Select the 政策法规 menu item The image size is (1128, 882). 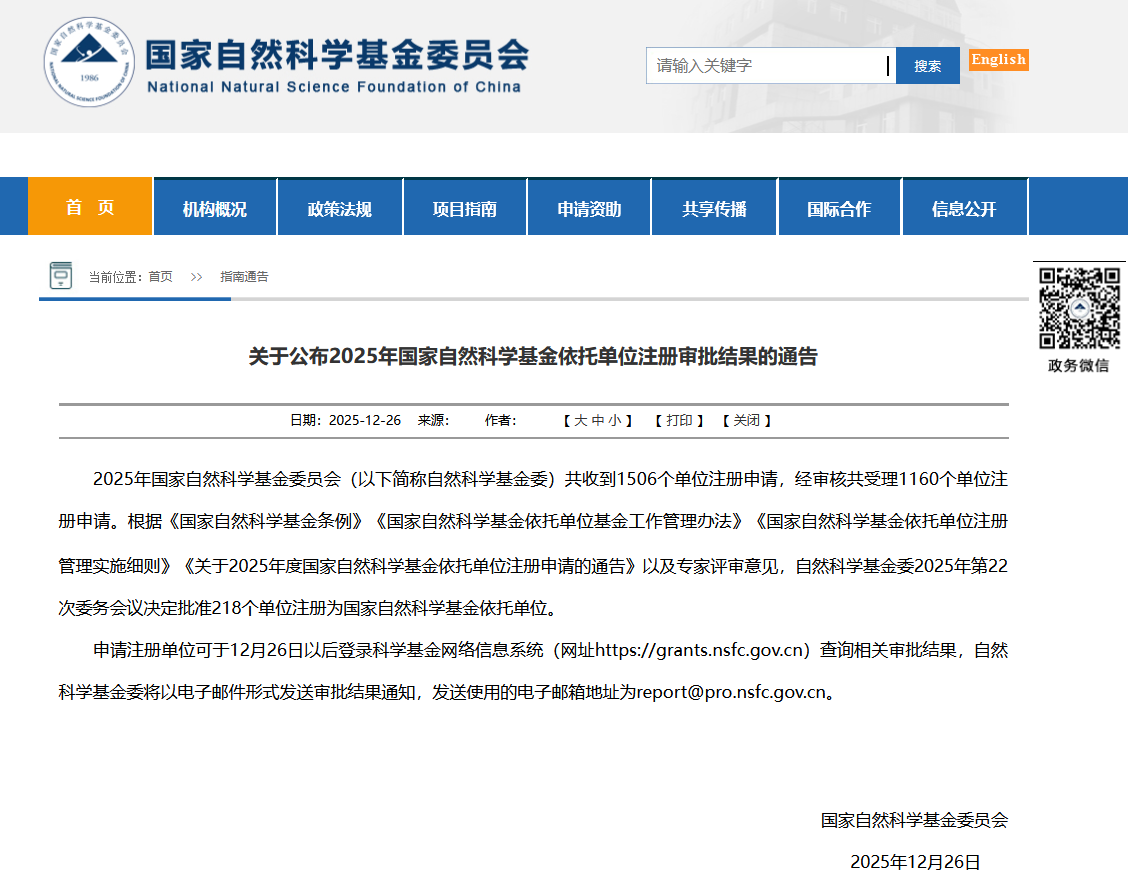pyautogui.click(x=340, y=209)
